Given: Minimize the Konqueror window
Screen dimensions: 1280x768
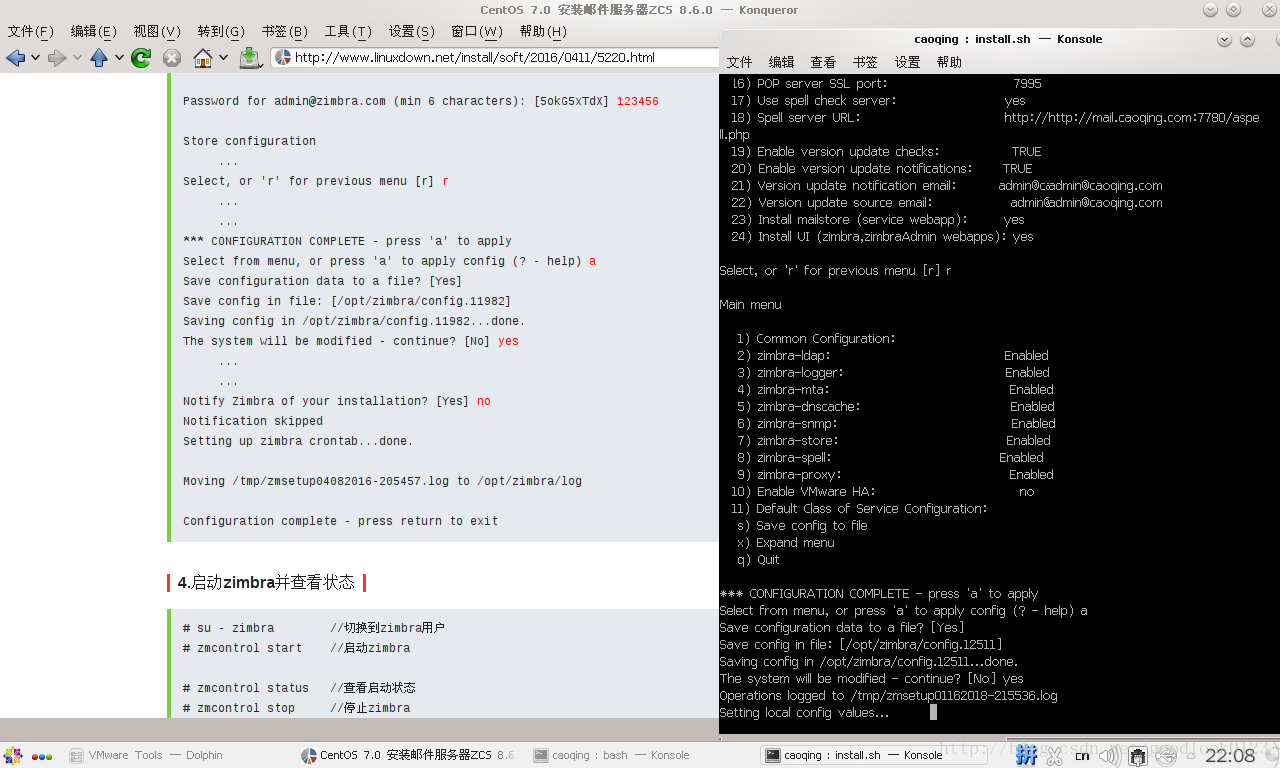Looking at the screenshot, I should 1210,9.
